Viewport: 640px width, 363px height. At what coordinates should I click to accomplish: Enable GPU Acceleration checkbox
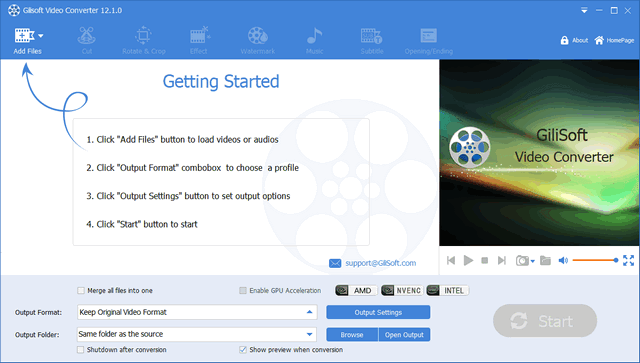coord(243,291)
